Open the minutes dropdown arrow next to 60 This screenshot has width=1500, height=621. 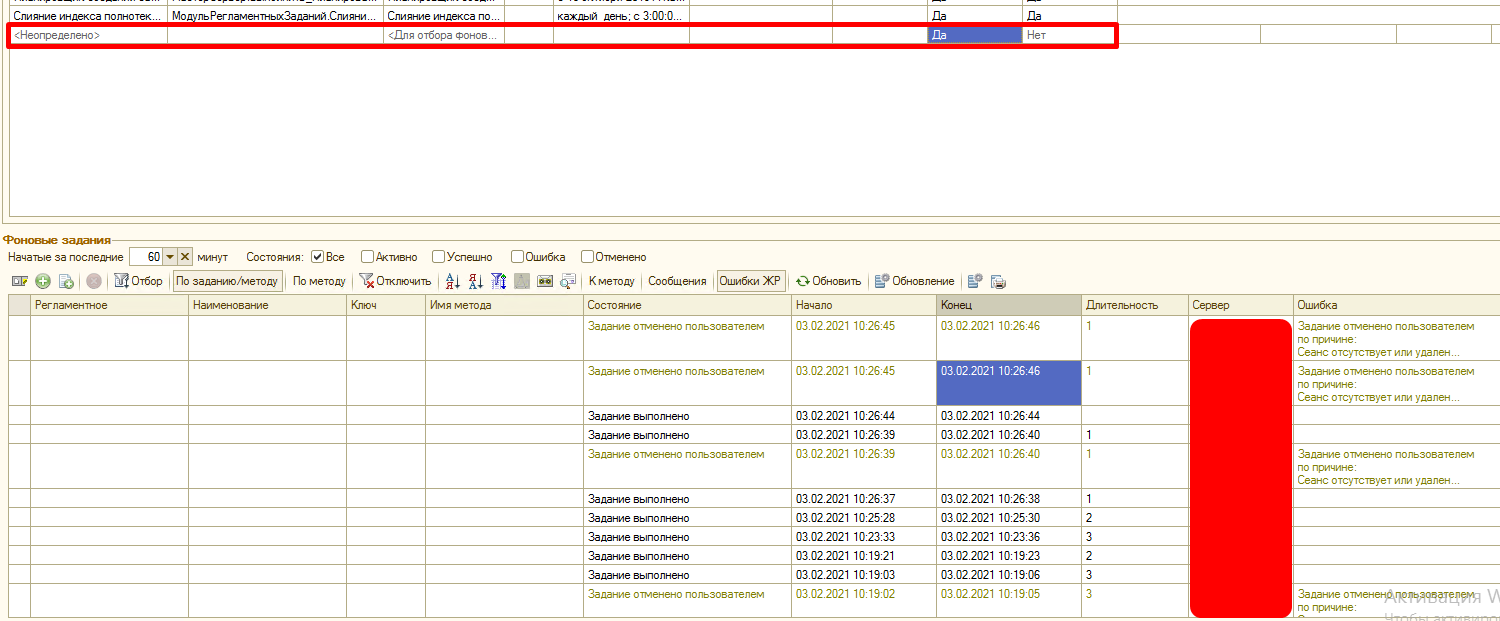click(170, 257)
